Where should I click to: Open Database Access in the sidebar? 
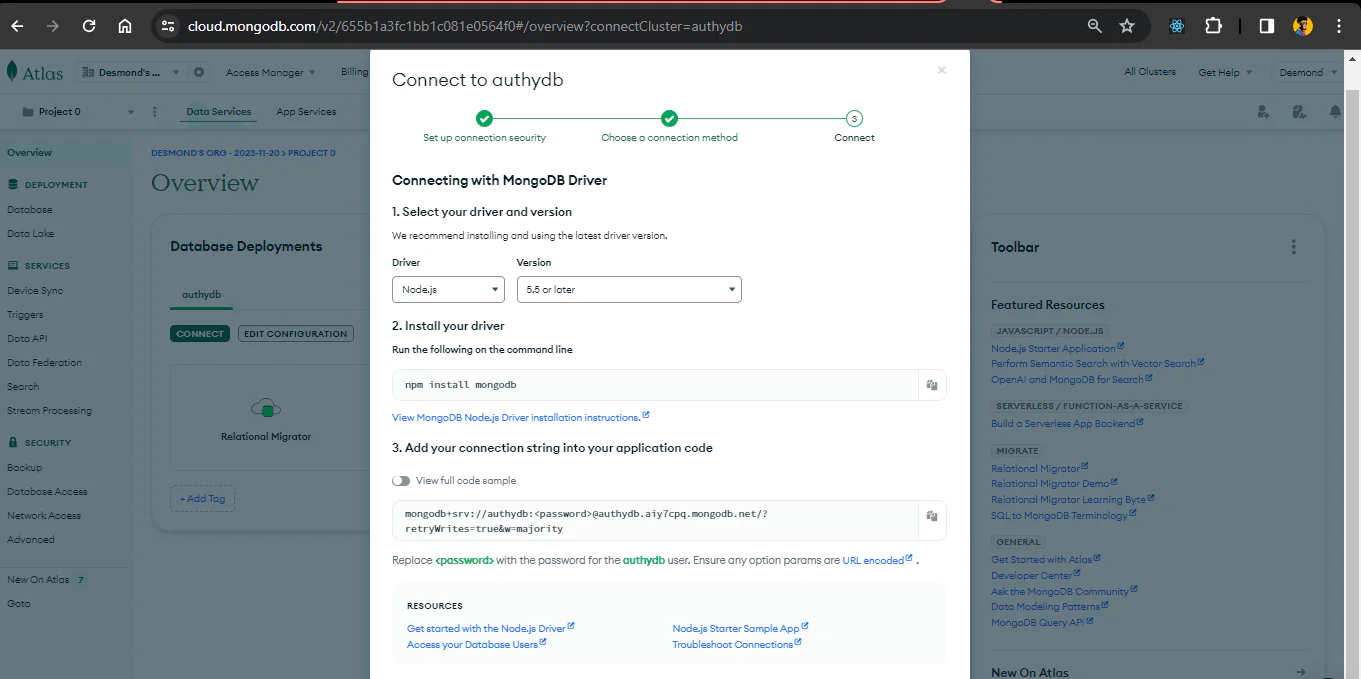(x=47, y=492)
